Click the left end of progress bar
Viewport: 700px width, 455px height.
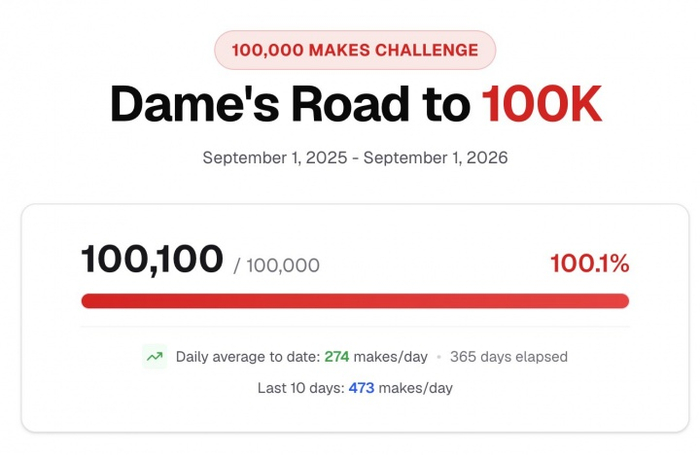click(86, 301)
